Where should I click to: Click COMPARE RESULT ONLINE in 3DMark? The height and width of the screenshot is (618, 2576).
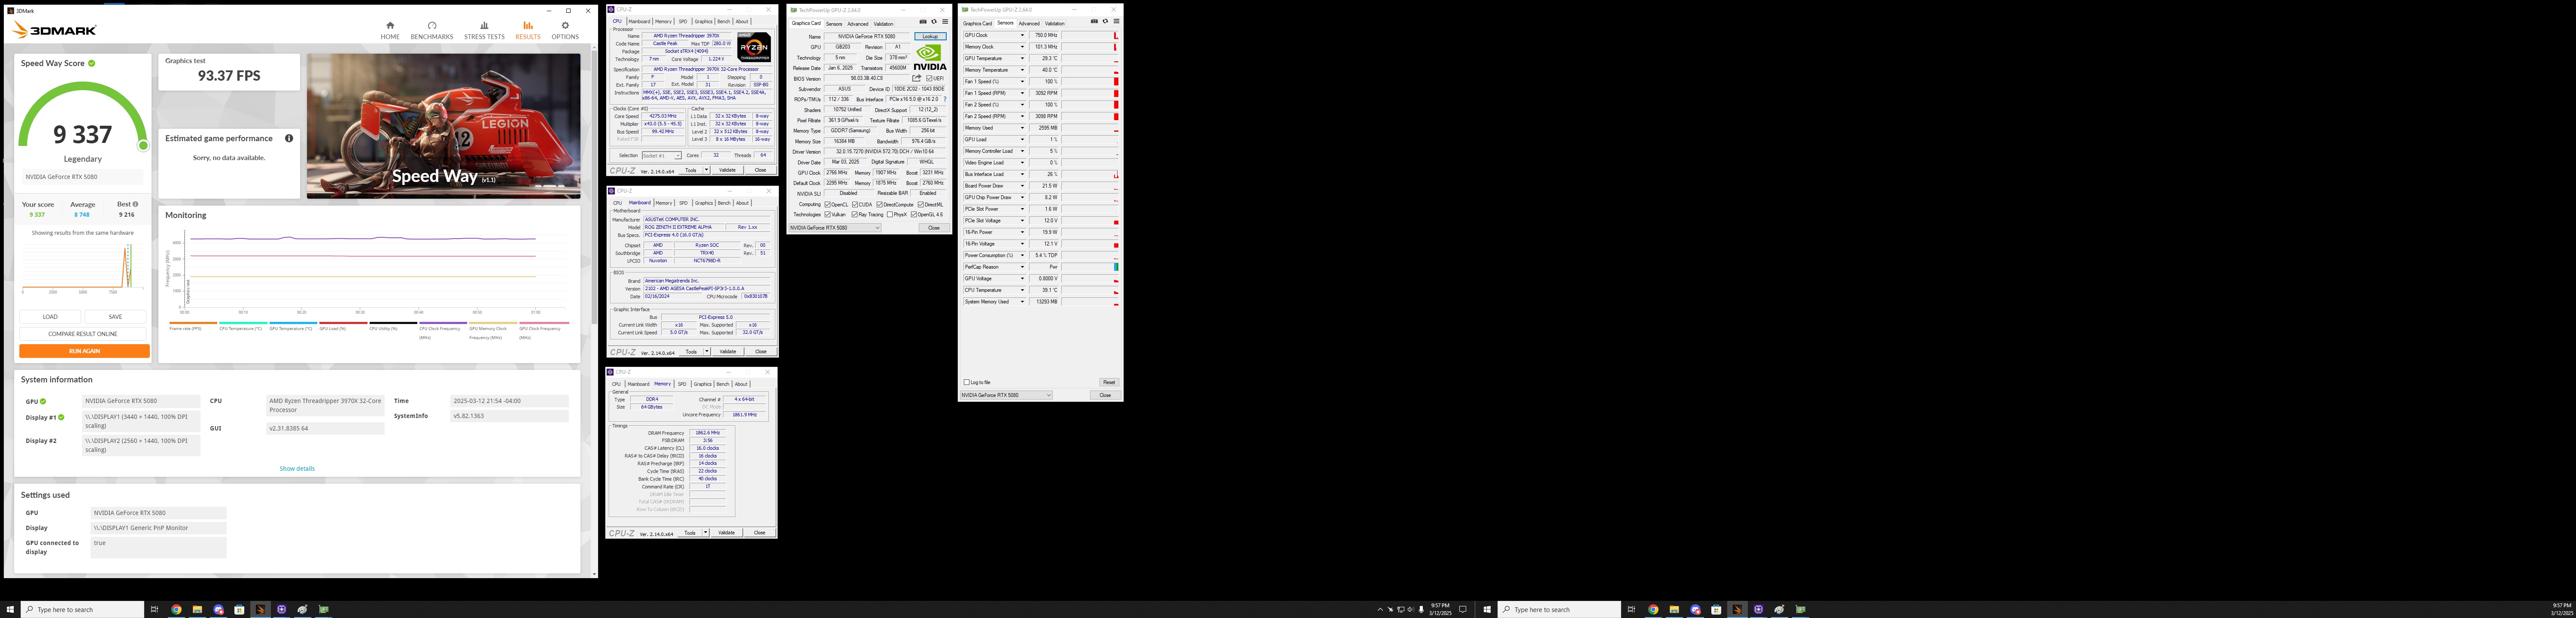tap(83, 334)
